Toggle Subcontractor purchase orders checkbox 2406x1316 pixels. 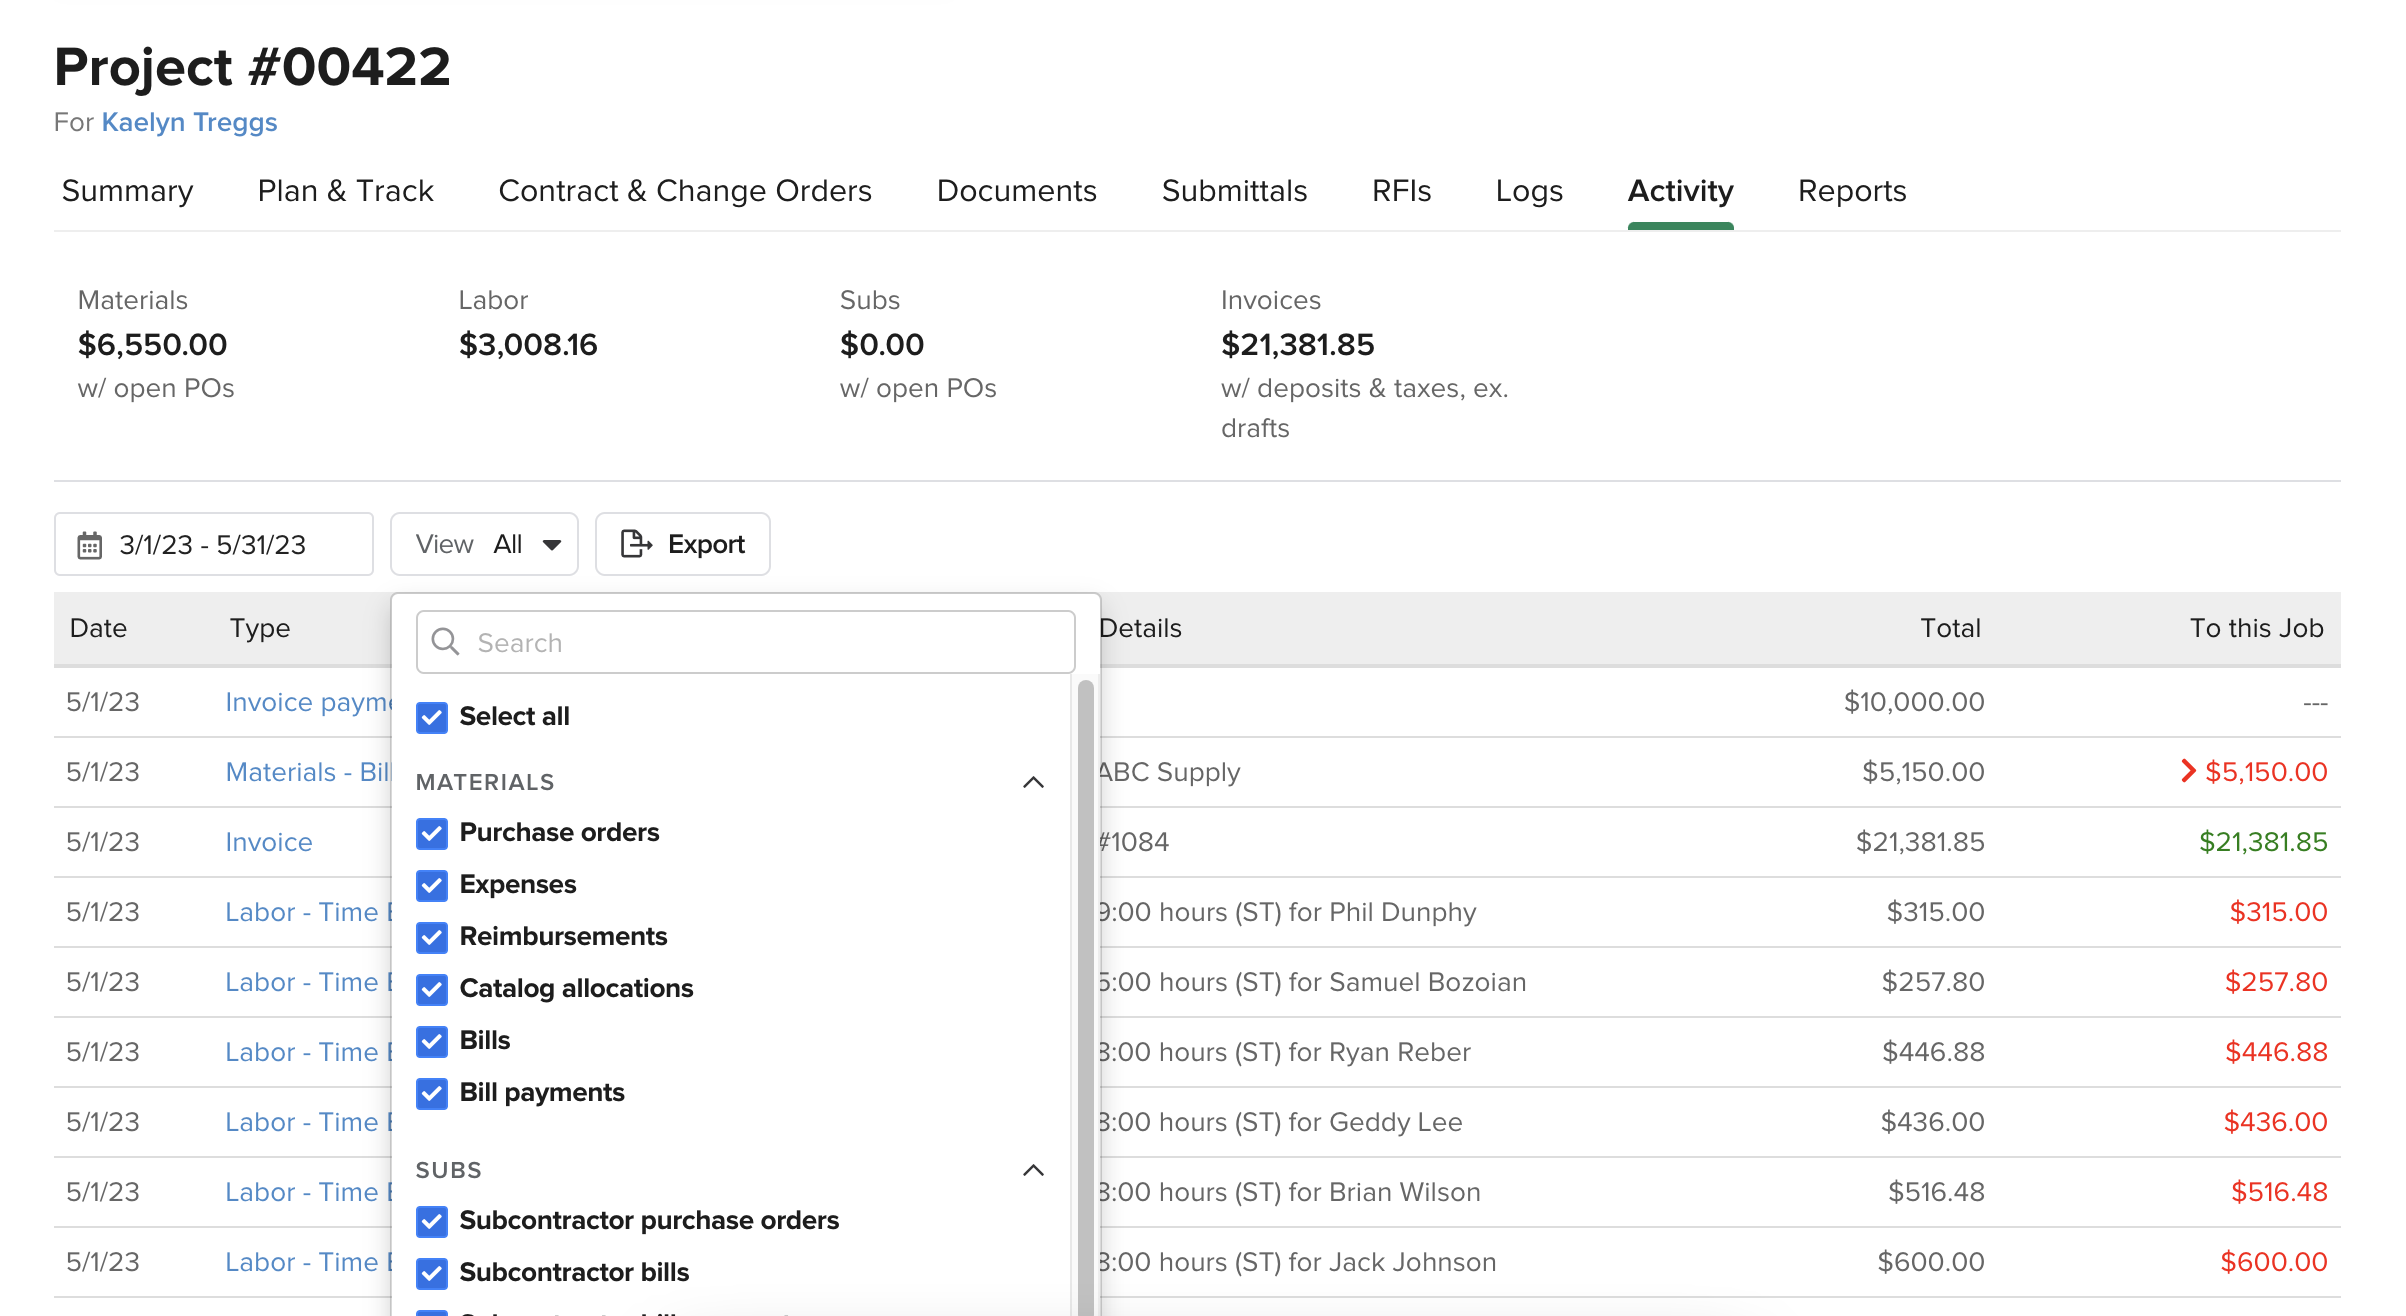[432, 1221]
